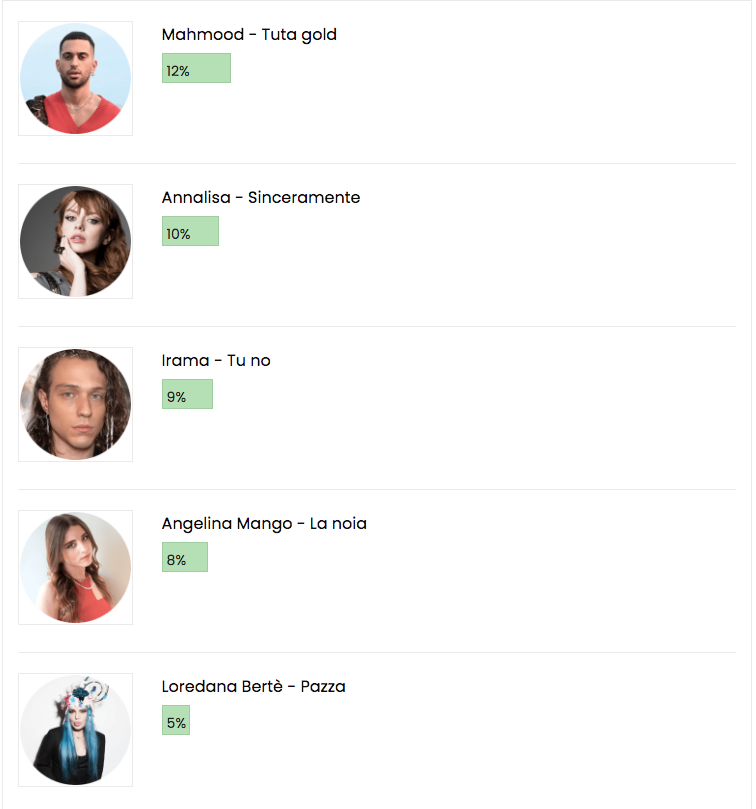Click the blue-haired photo beside Loredana Bertè - Pazza

75,730
